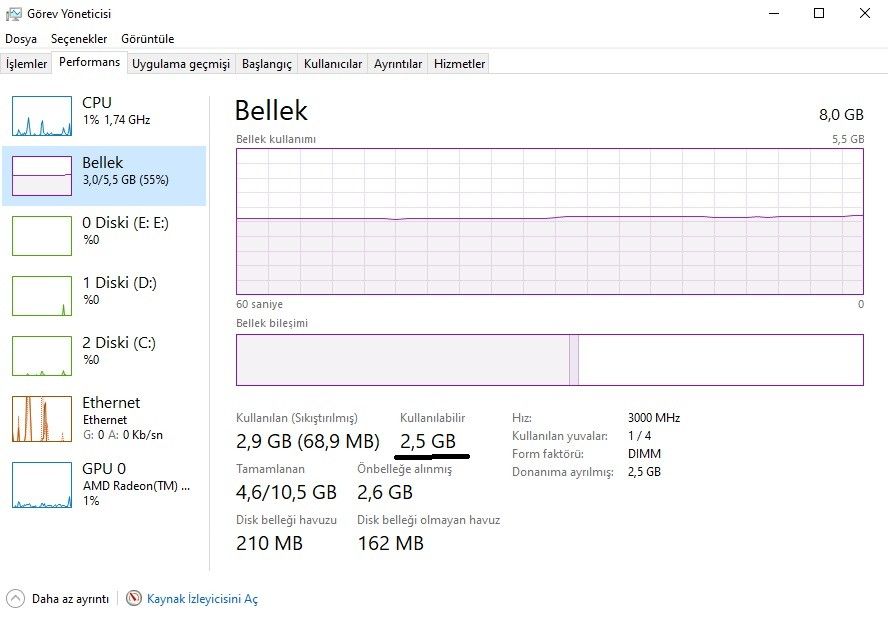Click the Görev Yöneticisi title bar icon
The height and width of the screenshot is (622, 888).
[x=14, y=14]
